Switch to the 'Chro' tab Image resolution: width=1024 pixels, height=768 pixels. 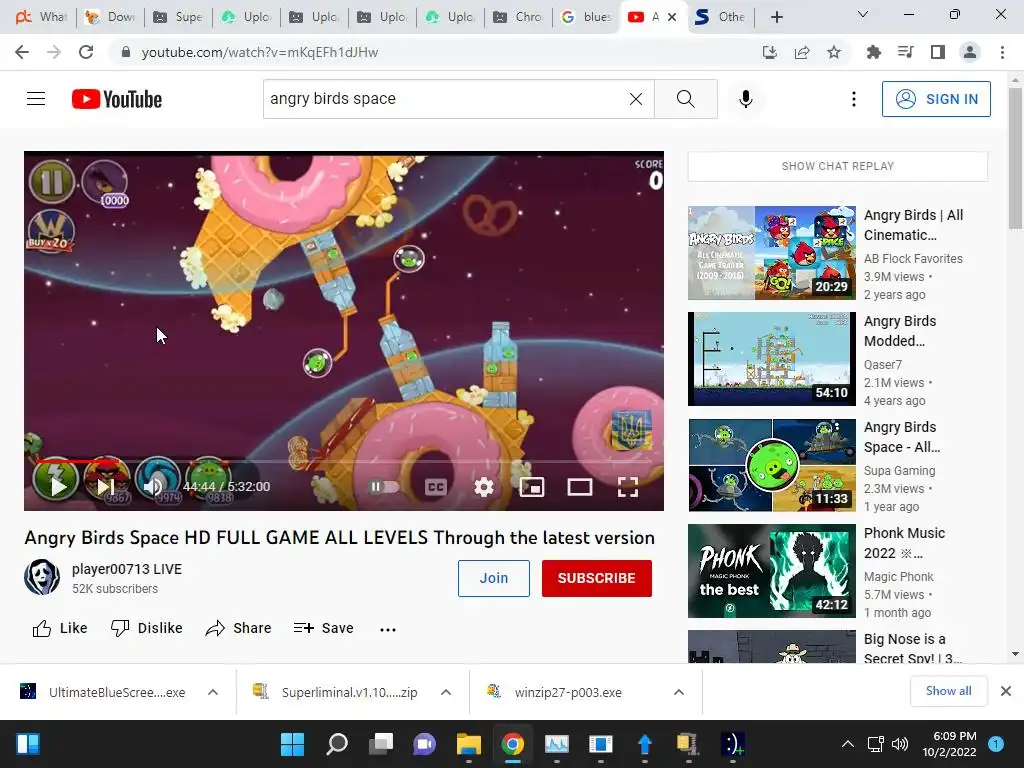(518, 17)
